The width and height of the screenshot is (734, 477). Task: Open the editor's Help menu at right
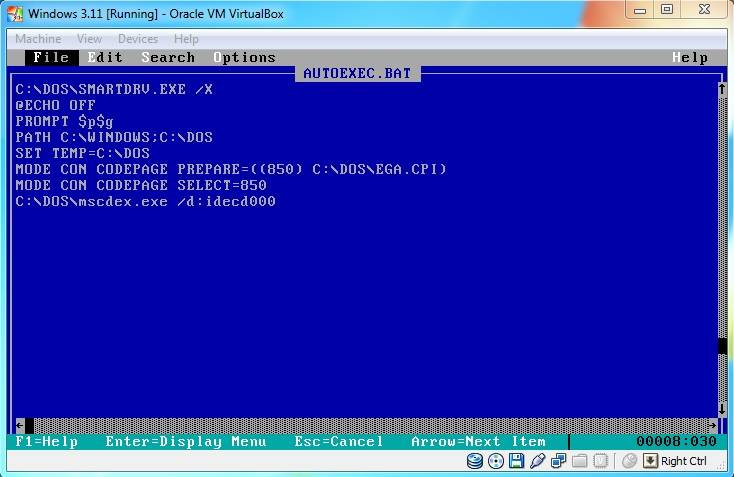click(690, 57)
